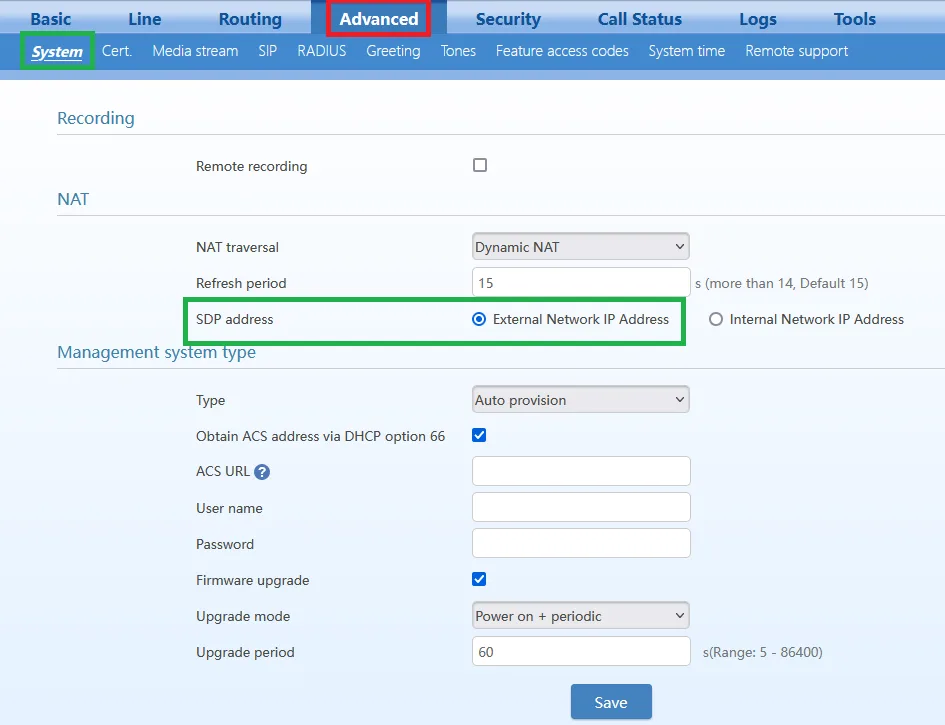945x725 pixels.
Task: Open the System time sub-tab
Action: point(686,51)
